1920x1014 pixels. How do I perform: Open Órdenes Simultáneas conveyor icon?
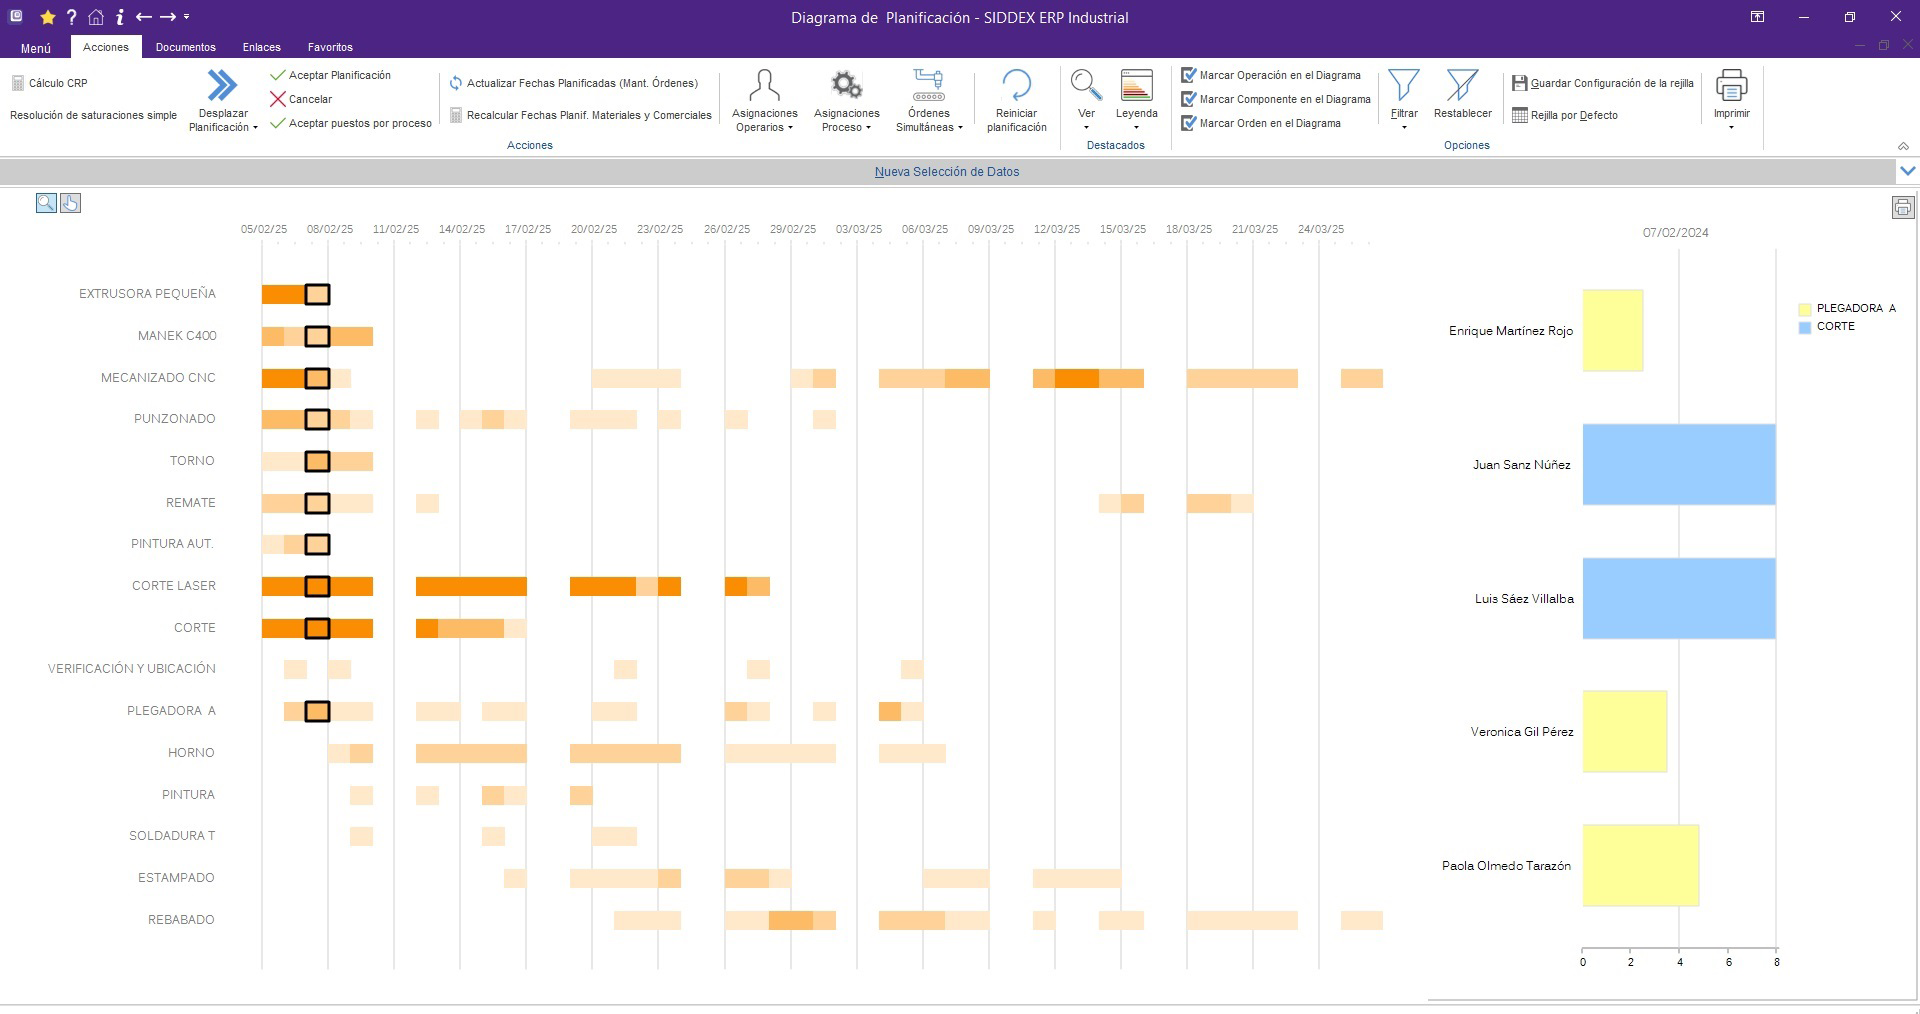point(928,86)
